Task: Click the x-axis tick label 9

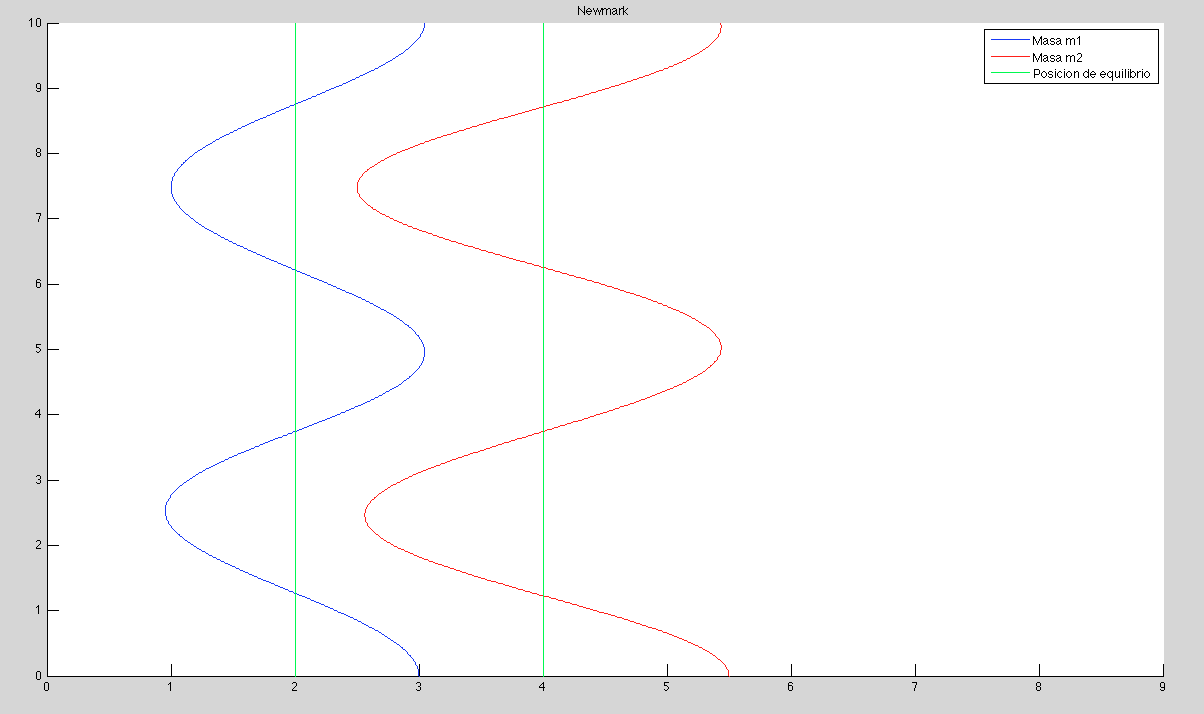Action: point(1162,688)
